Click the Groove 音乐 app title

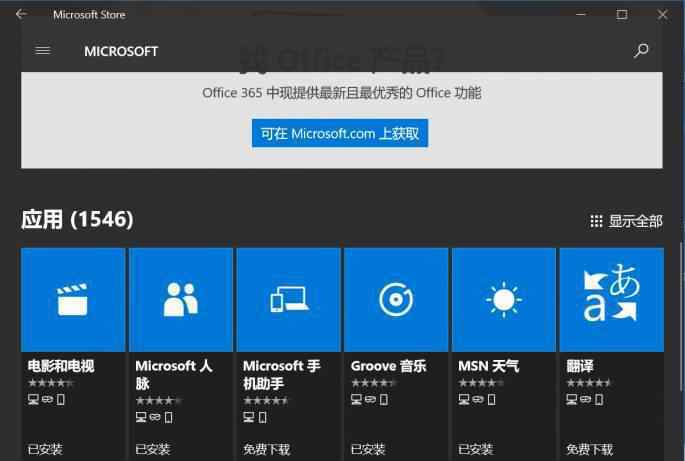tap(388, 366)
